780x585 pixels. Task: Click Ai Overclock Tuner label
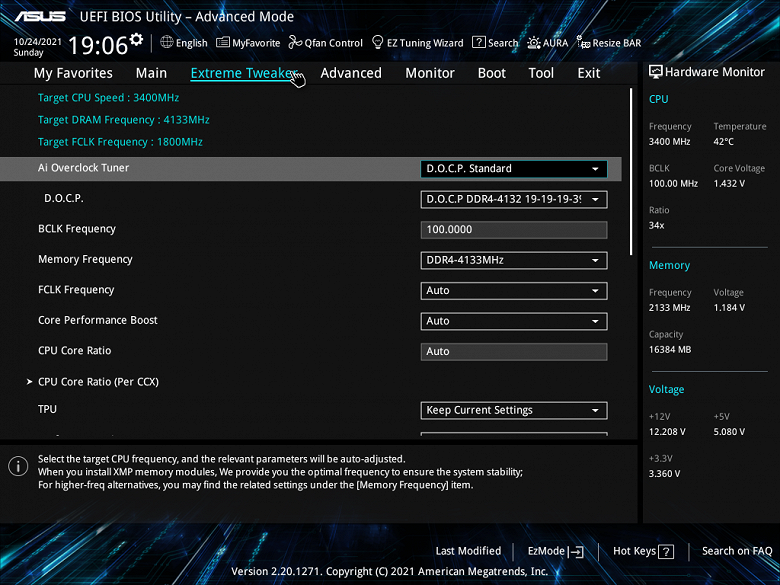click(x=83, y=168)
